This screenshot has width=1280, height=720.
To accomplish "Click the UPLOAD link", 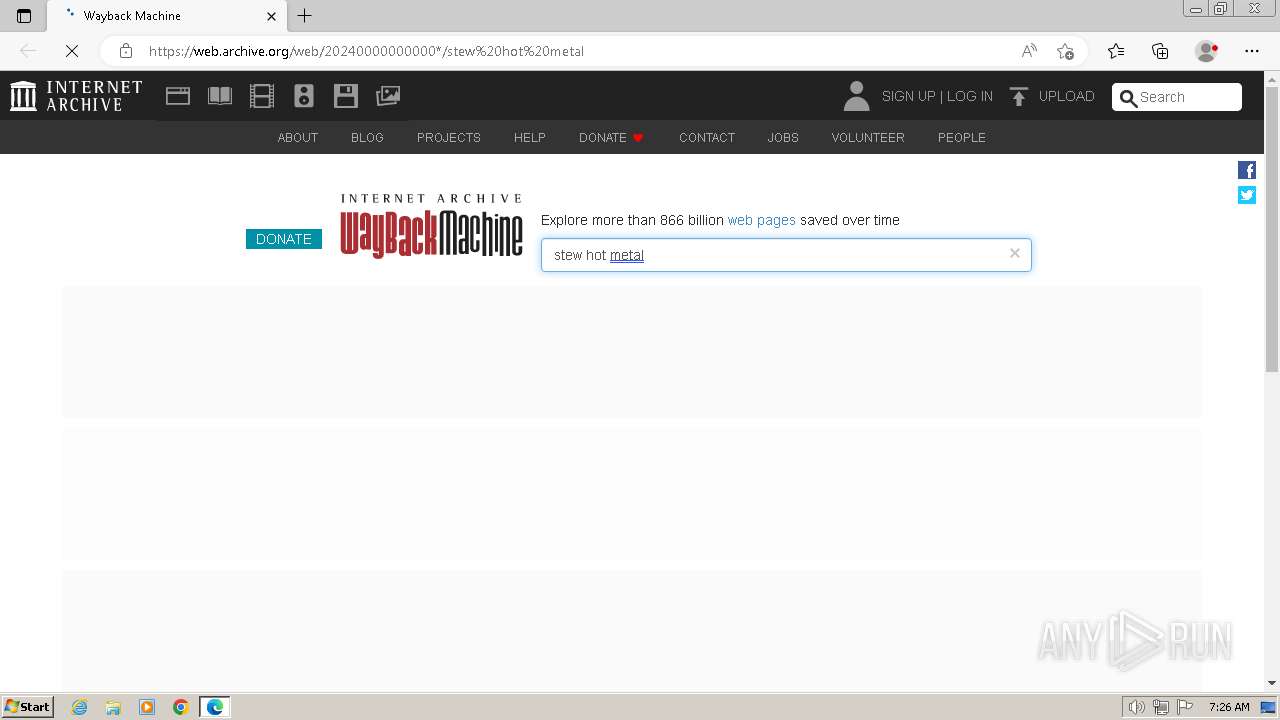I will point(1067,96).
